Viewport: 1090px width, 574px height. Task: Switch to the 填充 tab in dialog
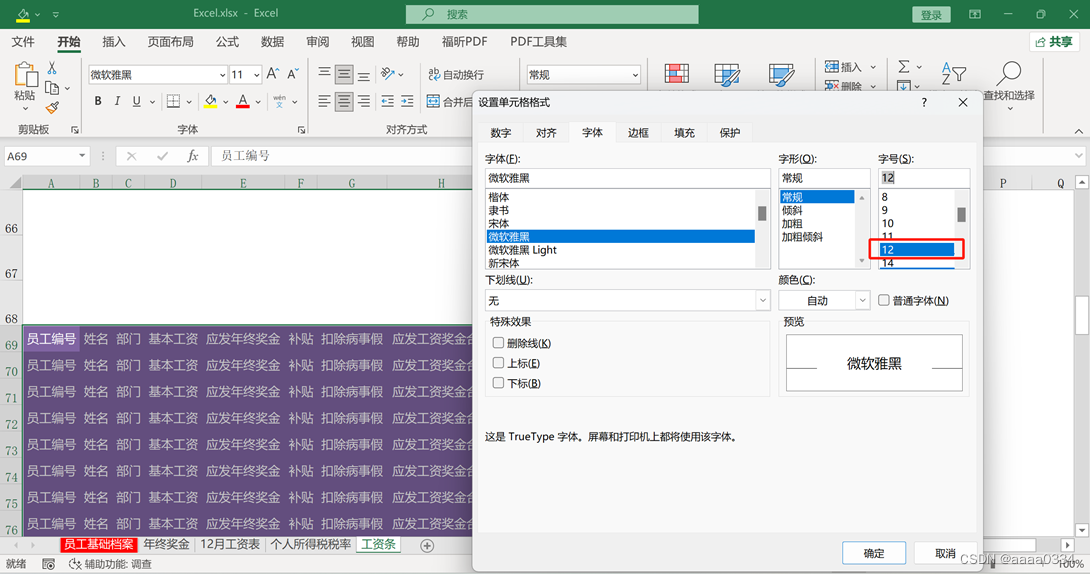point(684,133)
